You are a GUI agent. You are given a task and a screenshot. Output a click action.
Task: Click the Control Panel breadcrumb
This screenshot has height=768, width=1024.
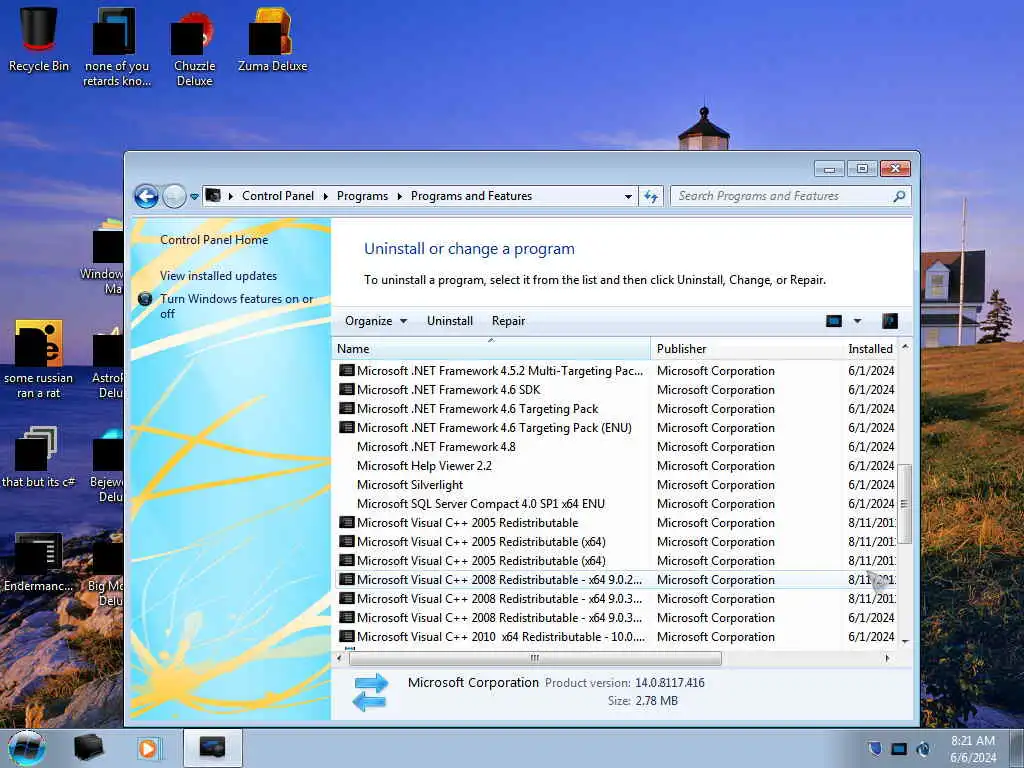pos(278,196)
